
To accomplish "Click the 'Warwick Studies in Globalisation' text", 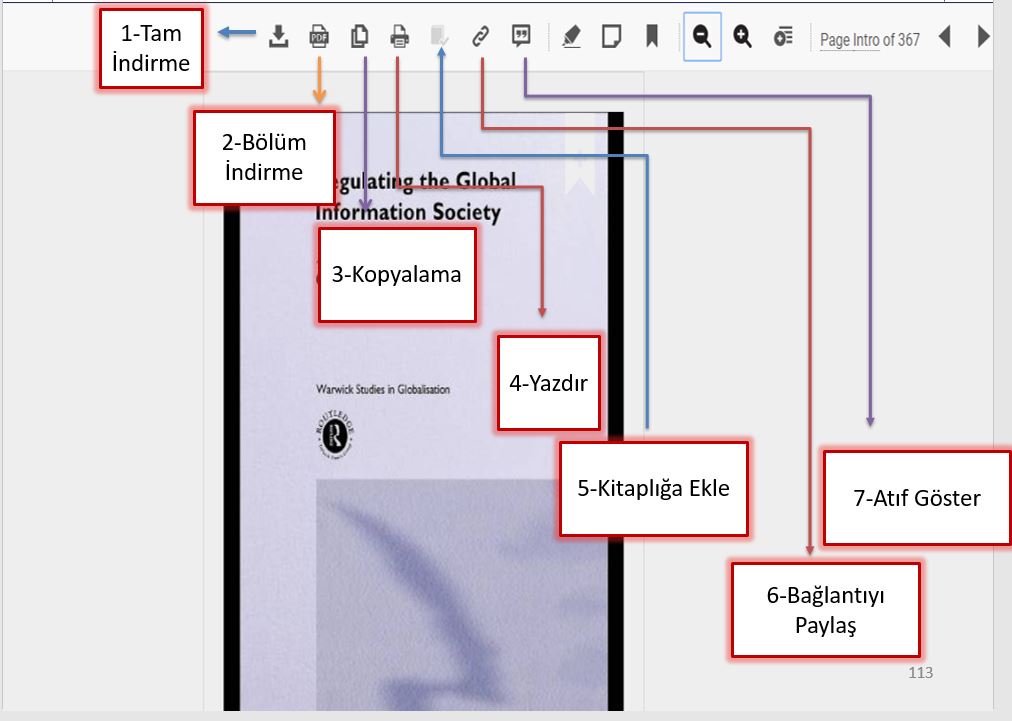I will pos(383,389).
